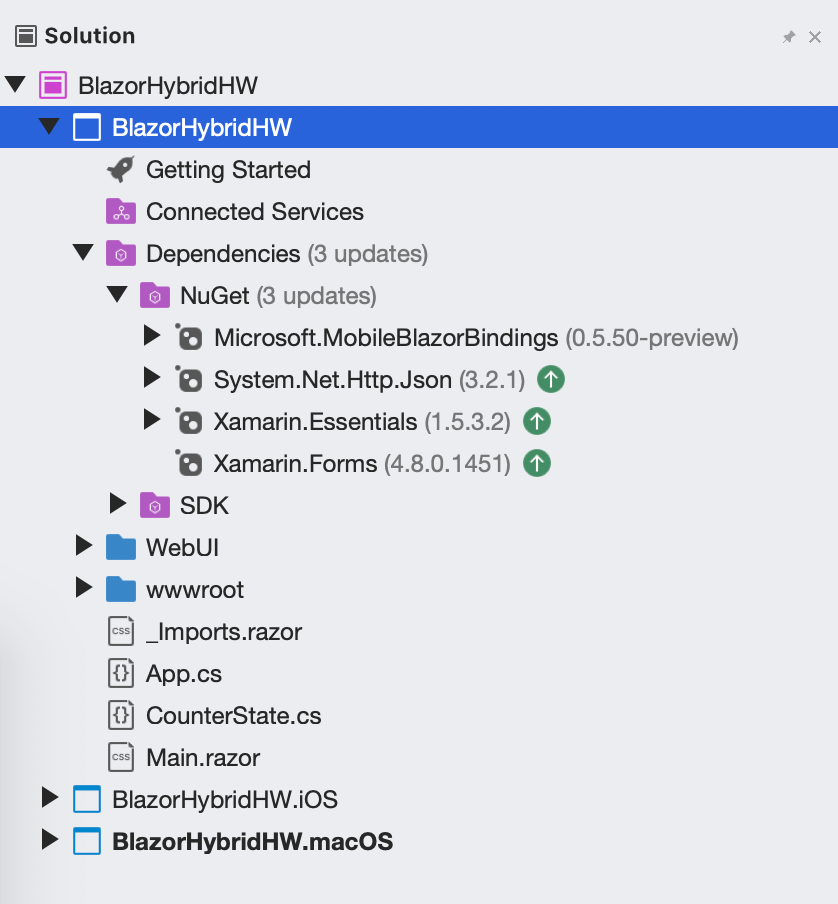
Task: Expand the wwwroot folder
Action: tap(84, 587)
